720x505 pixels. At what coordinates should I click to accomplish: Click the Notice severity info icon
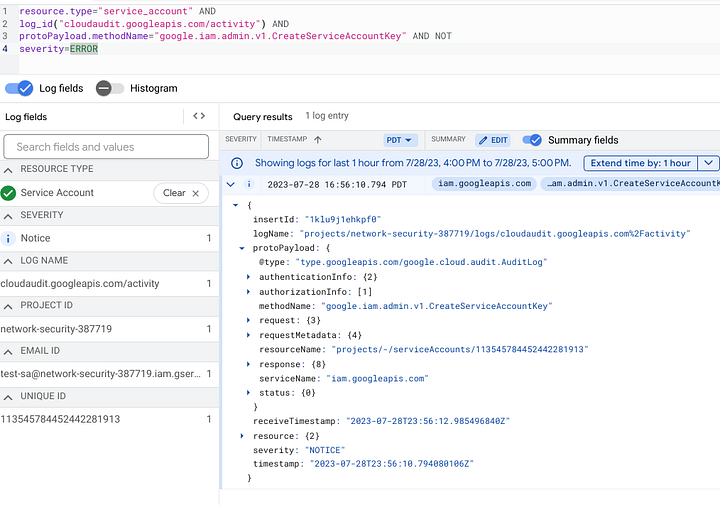point(9,238)
